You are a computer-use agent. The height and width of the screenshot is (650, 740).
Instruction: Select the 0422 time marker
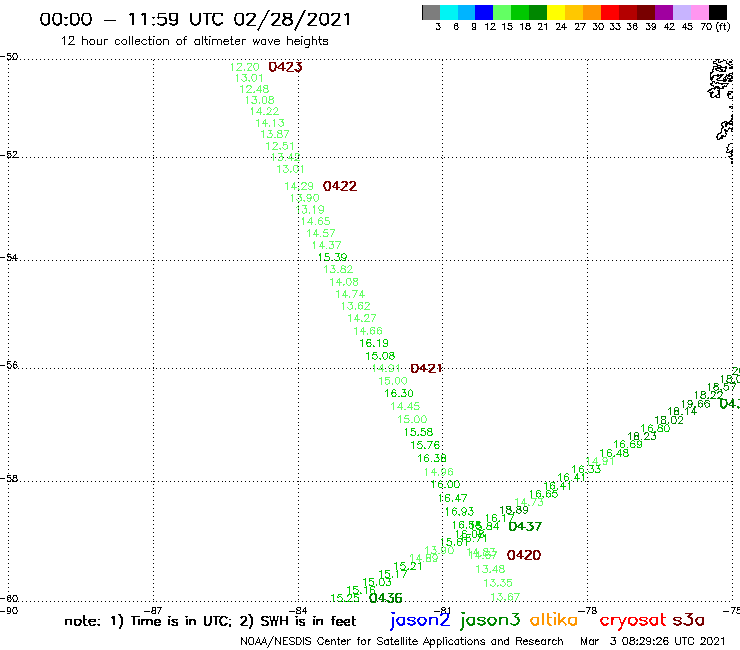340,186
